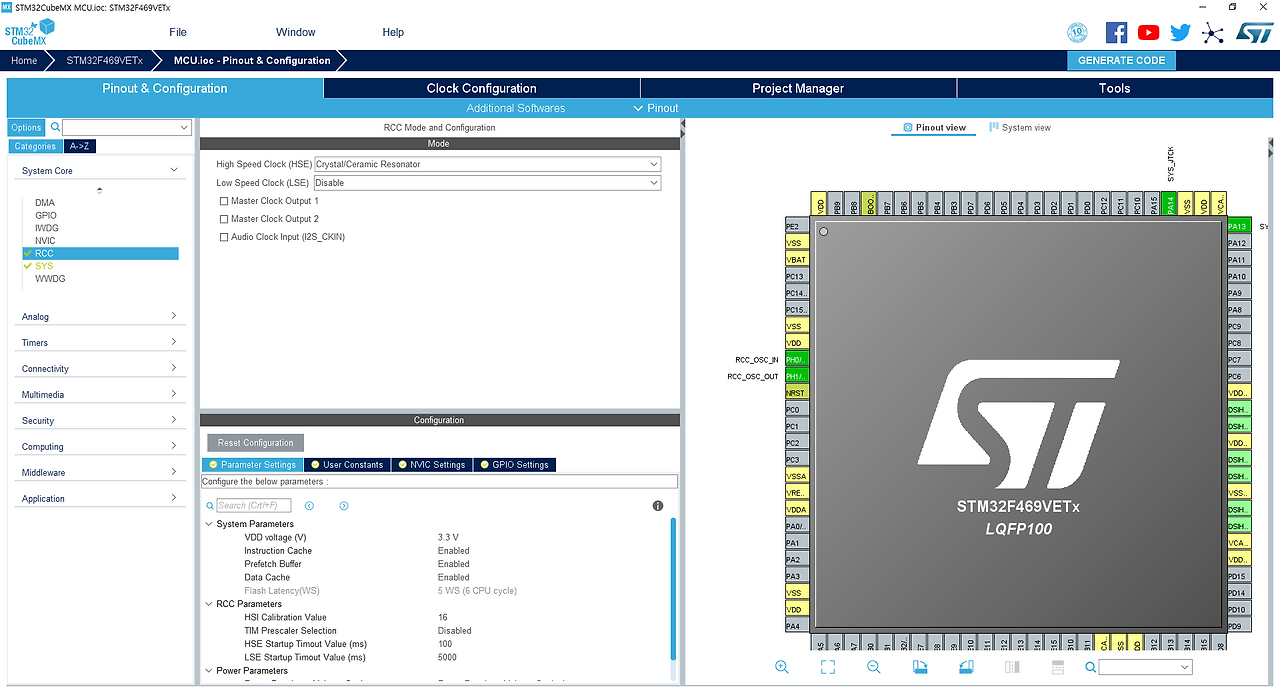Click the GENERATE CODE button
The height and width of the screenshot is (693, 1280).
(1120, 60)
